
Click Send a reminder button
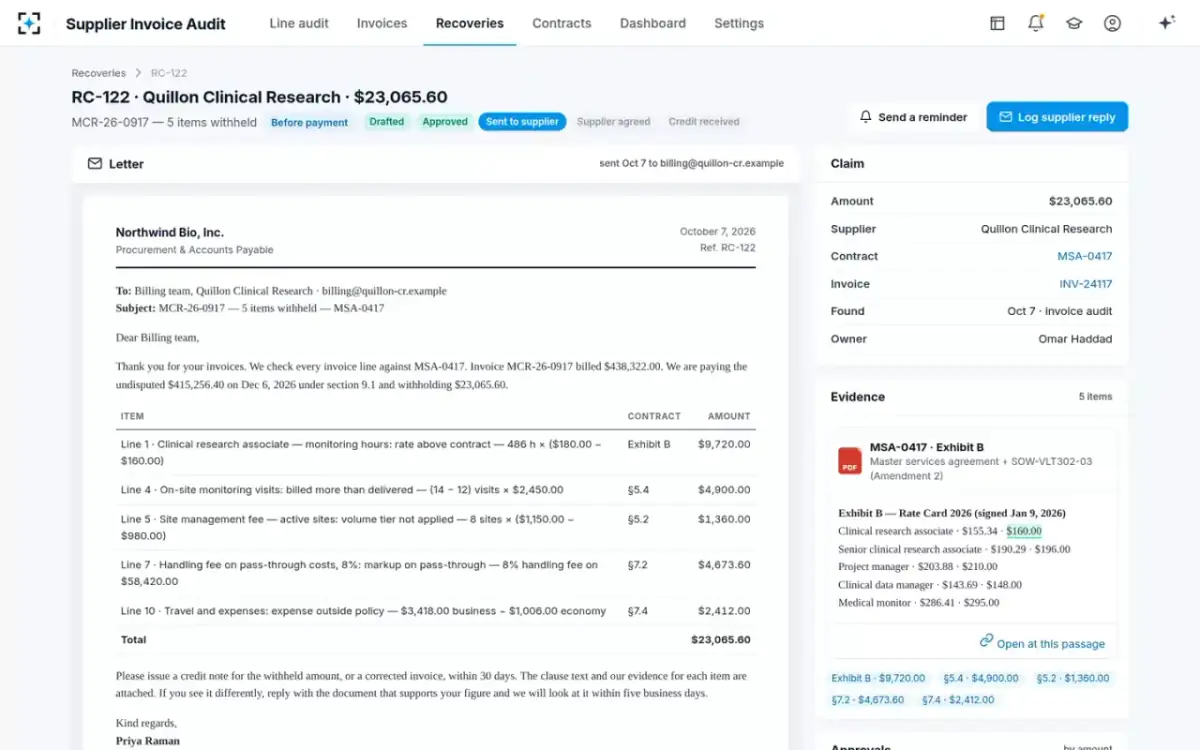coord(913,117)
